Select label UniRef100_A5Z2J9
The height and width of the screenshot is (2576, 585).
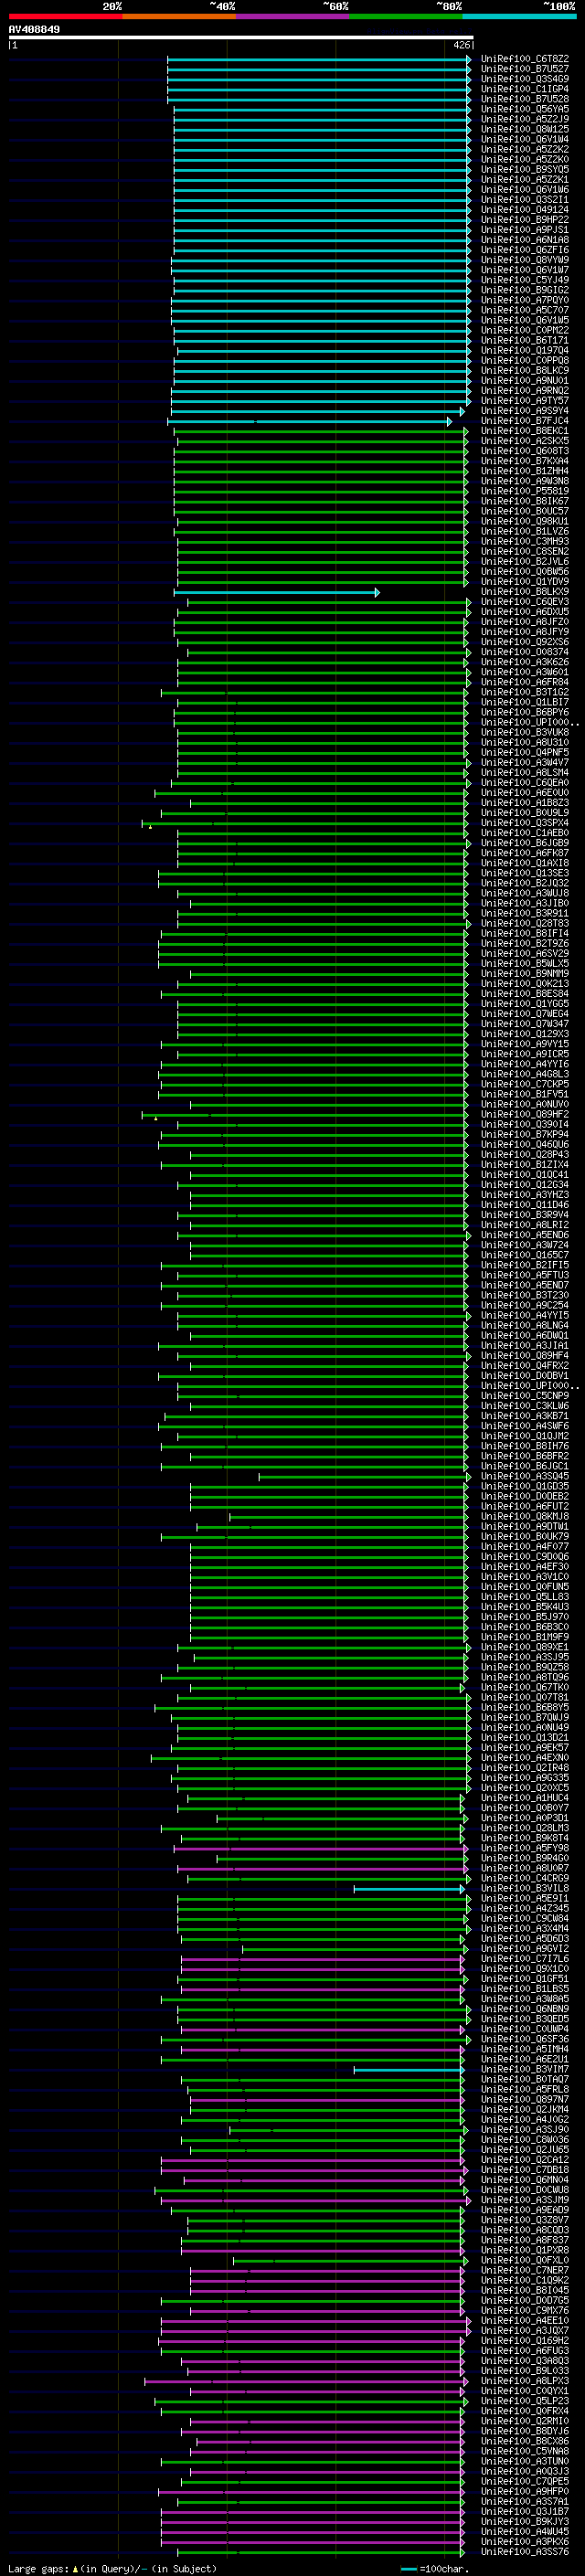[525, 119]
